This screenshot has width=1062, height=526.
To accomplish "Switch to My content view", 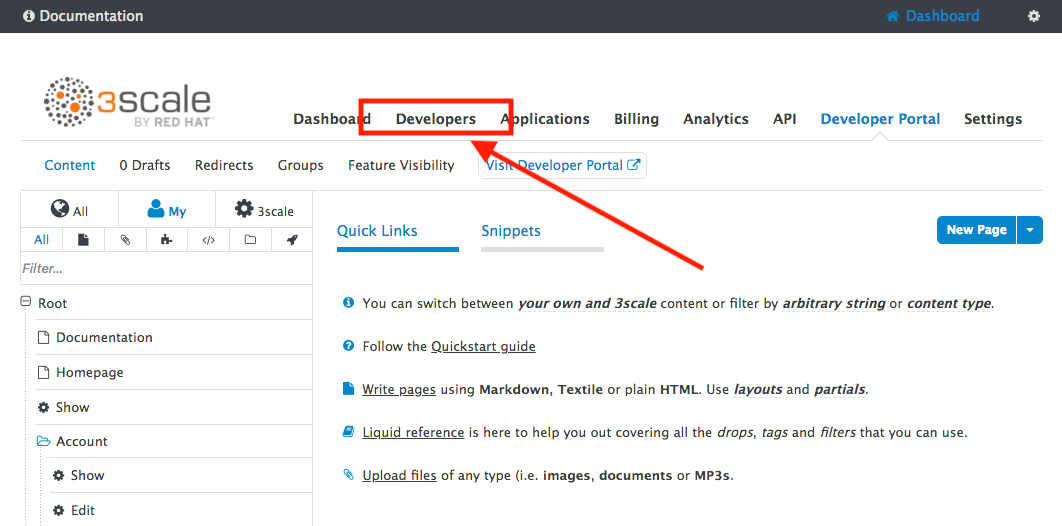I will 167,210.
